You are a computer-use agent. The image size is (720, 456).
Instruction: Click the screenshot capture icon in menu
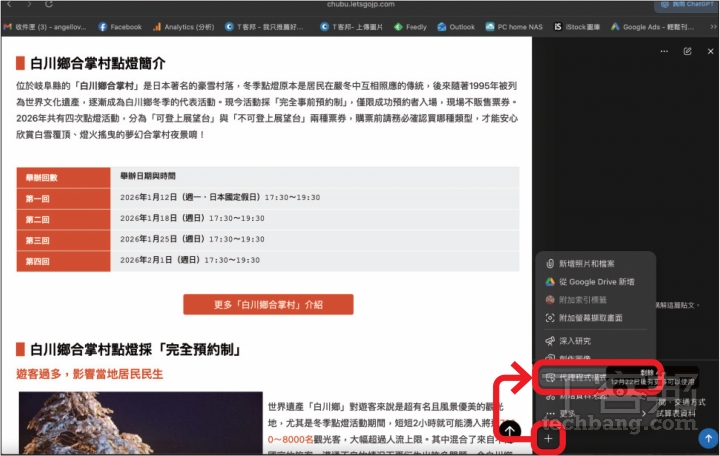[x=550, y=318]
